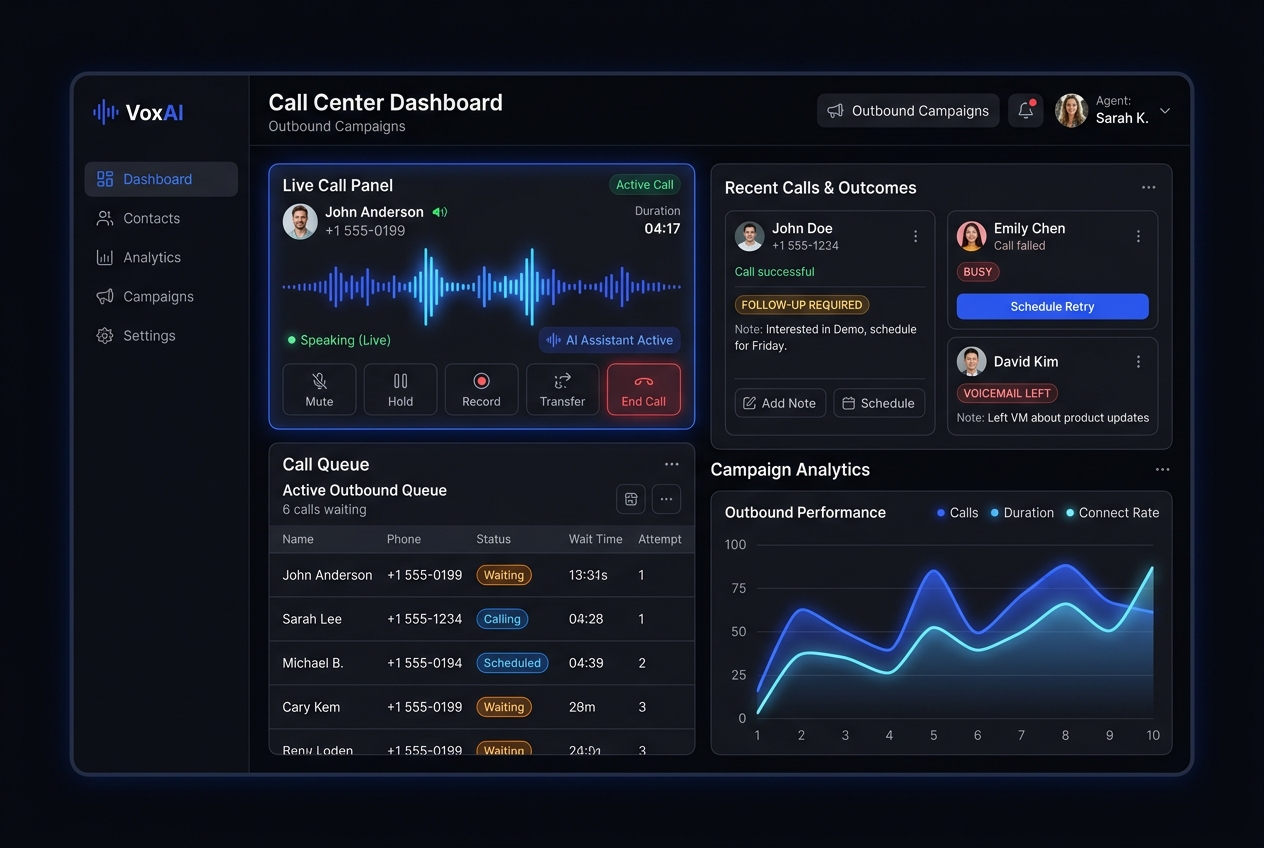Click the AI Assistant Active chip

click(x=610, y=340)
